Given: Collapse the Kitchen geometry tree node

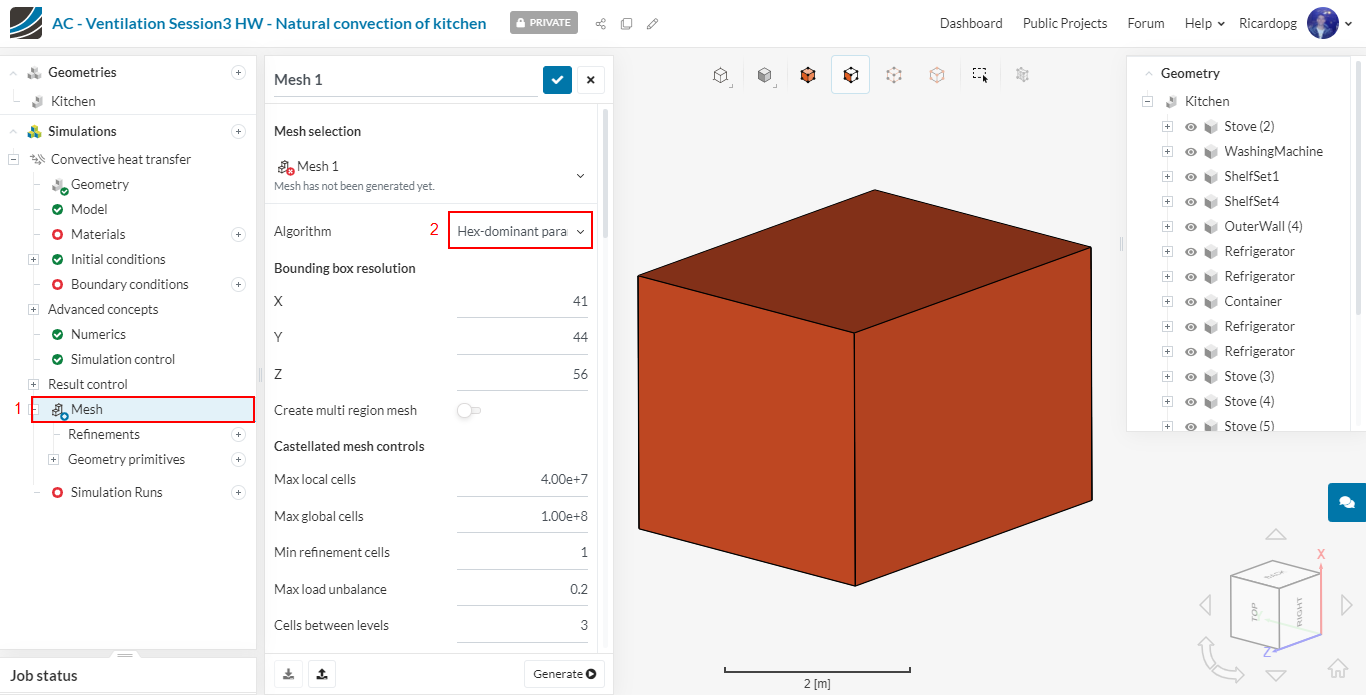Looking at the screenshot, I should click(x=1147, y=101).
